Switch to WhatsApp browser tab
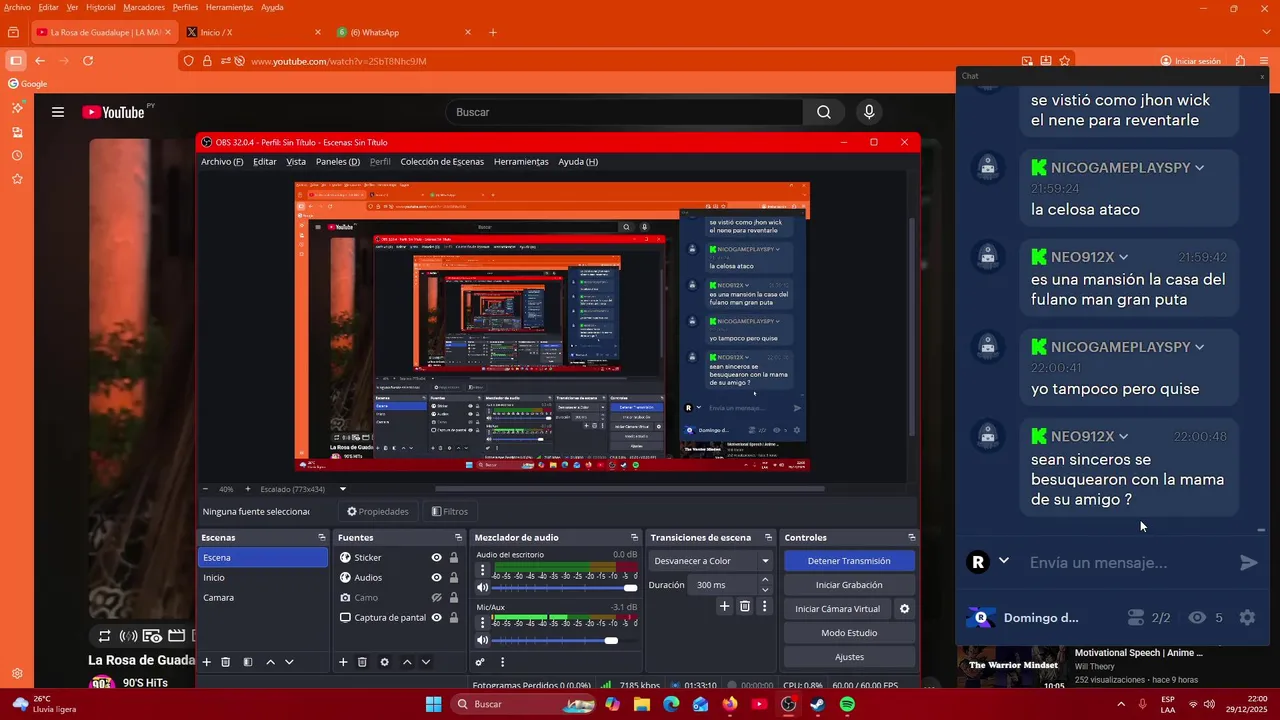This screenshot has width=1280, height=720. tap(404, 32)
